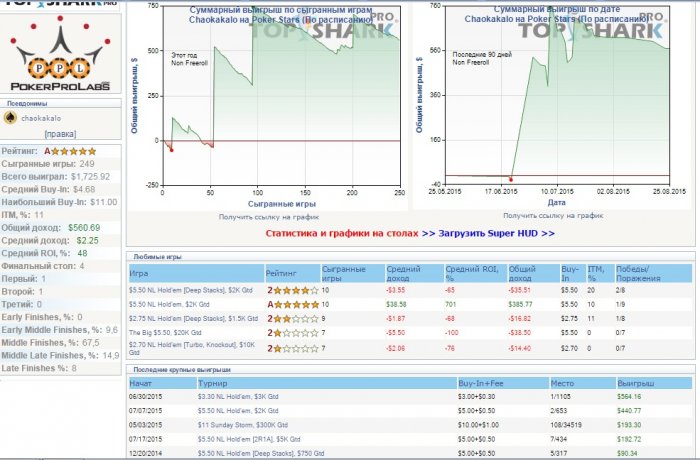This screenshot has height=460, width=700.
Task: Open $3.30 NL Hold'em, $3K Gtd tournament
Action: (238, 397)
